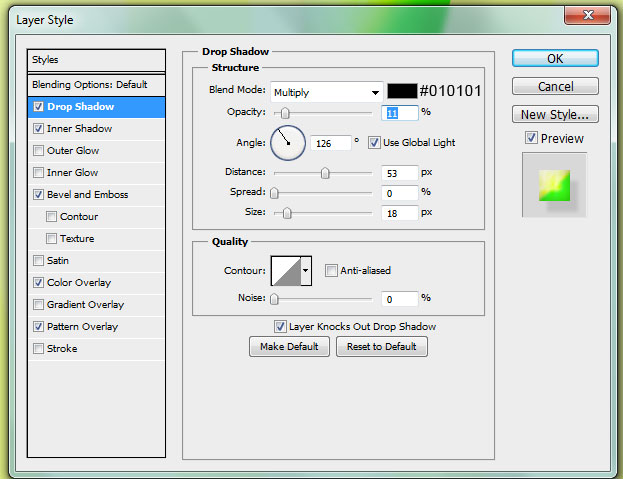Click Reset to Default button
The image size is (623, 479).
(x=381, y=347)
